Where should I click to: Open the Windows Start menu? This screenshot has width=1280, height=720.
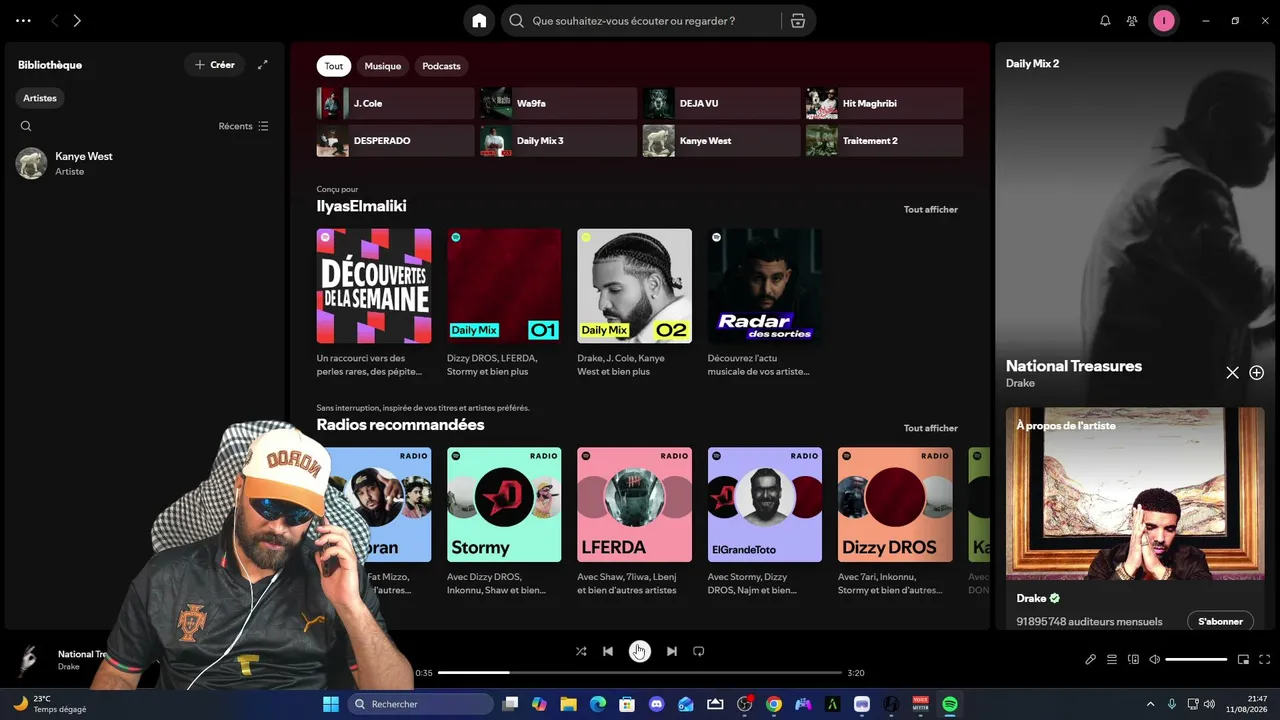tap(330, 704)
